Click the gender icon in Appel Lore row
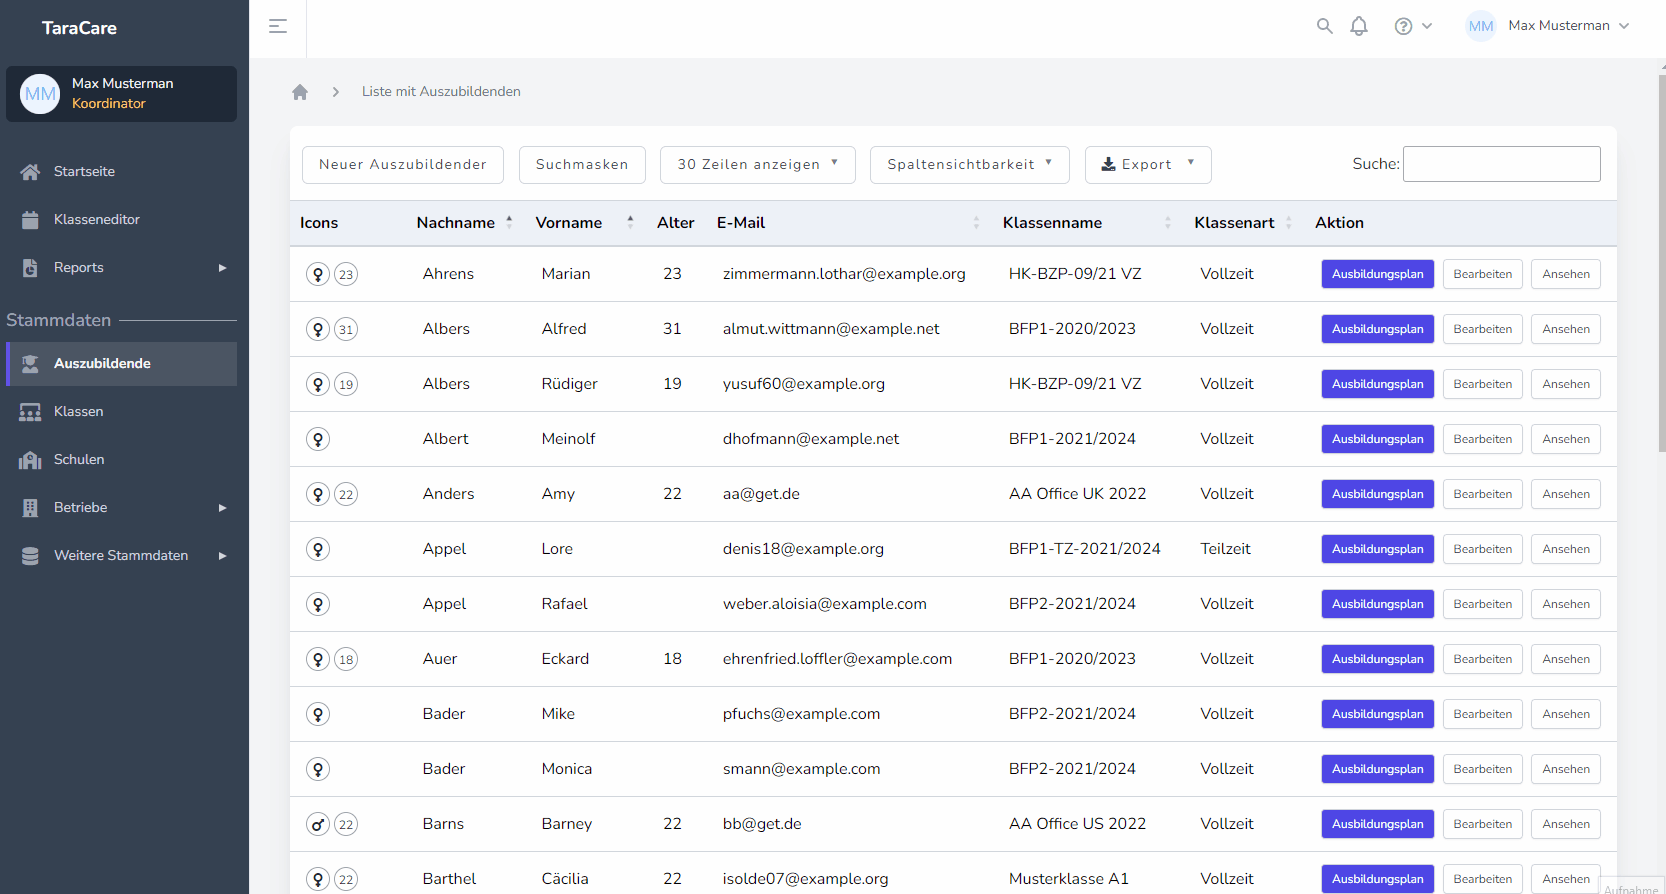 (318, 549)
